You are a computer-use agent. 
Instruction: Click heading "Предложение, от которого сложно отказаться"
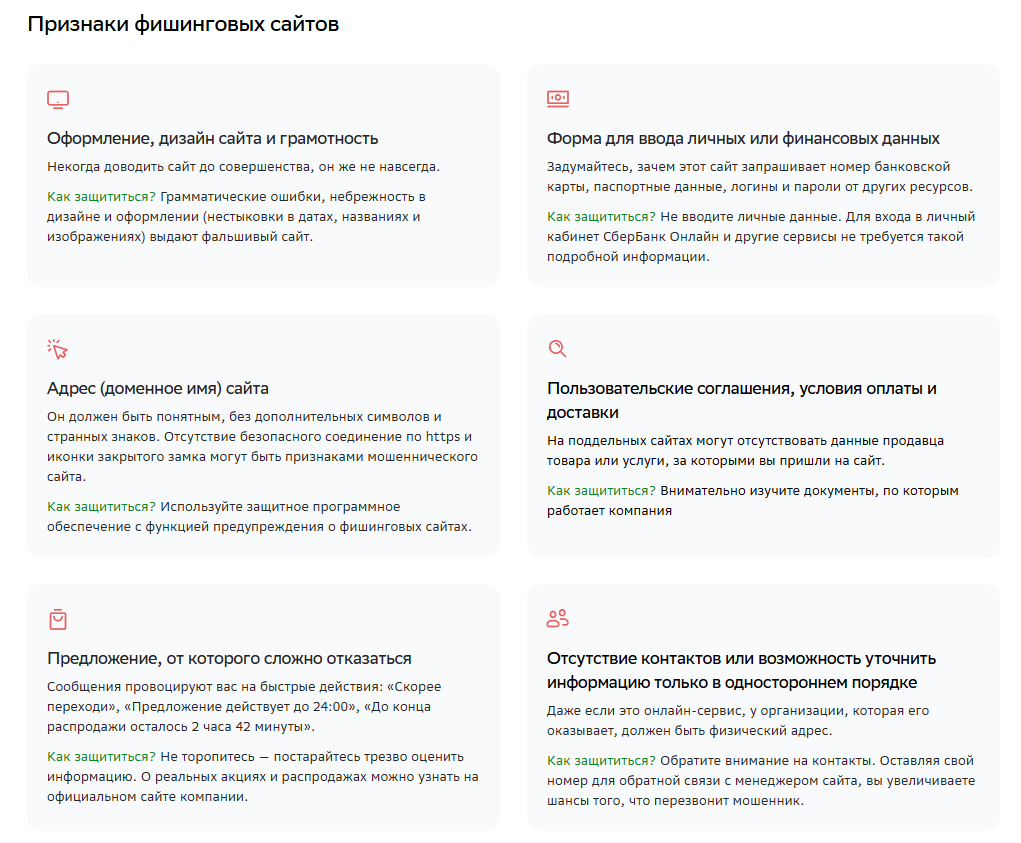pos(229,658)
